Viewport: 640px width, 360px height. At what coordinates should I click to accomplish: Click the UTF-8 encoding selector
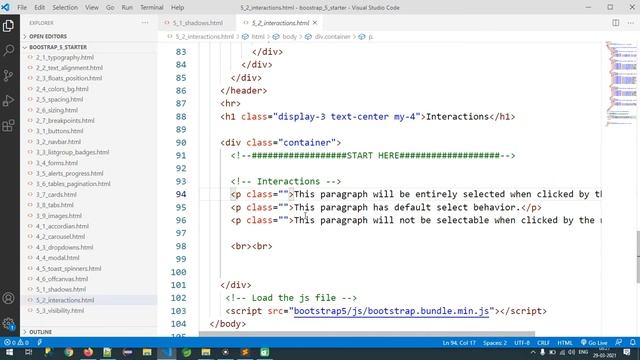click(522, 342)
